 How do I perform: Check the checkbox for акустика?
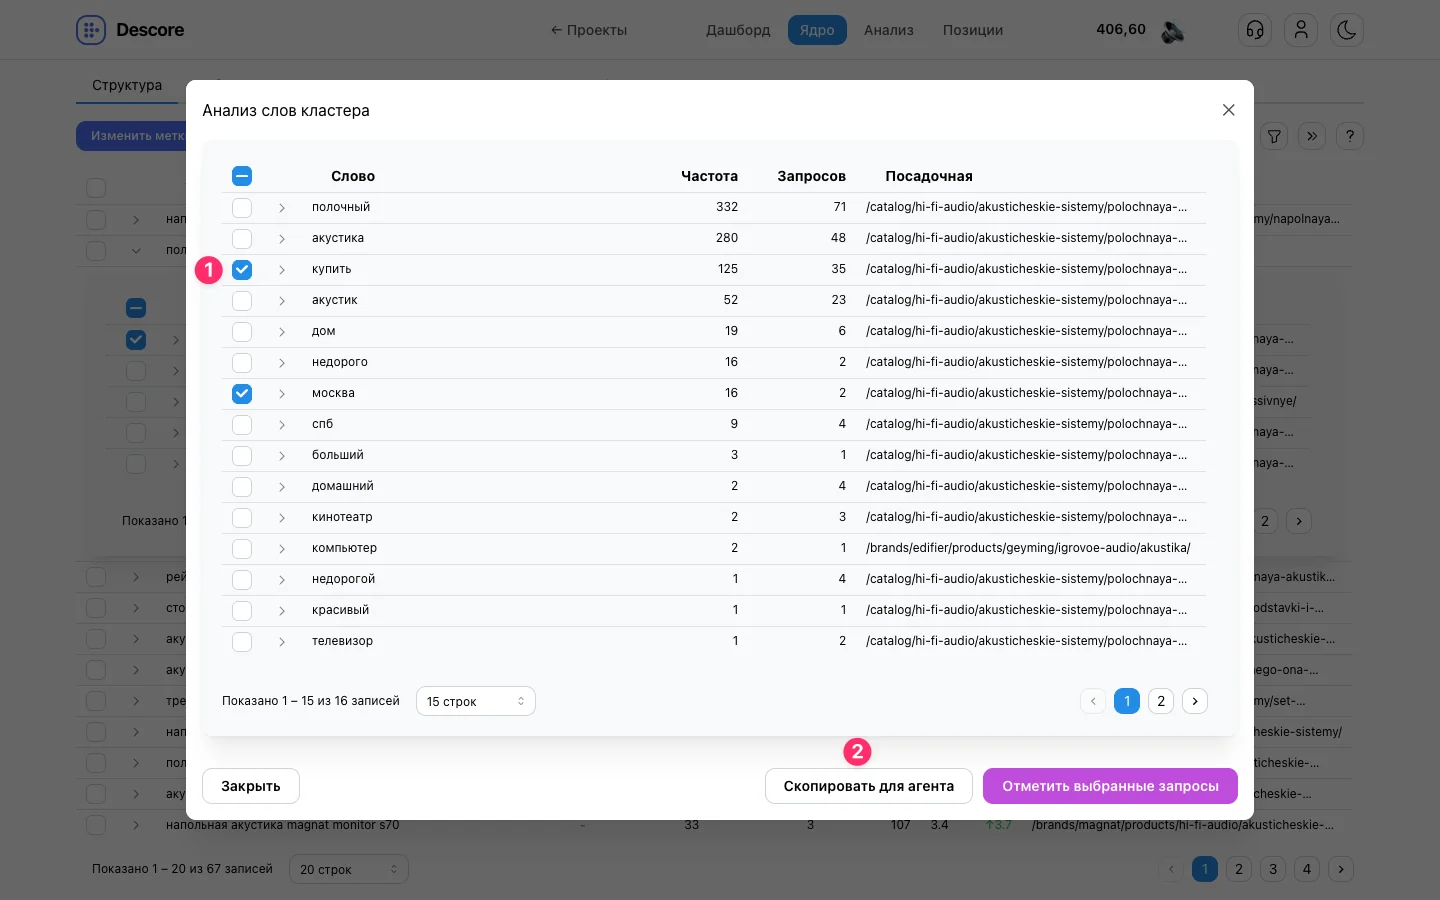pyautogui.click(x=242, y=239)
